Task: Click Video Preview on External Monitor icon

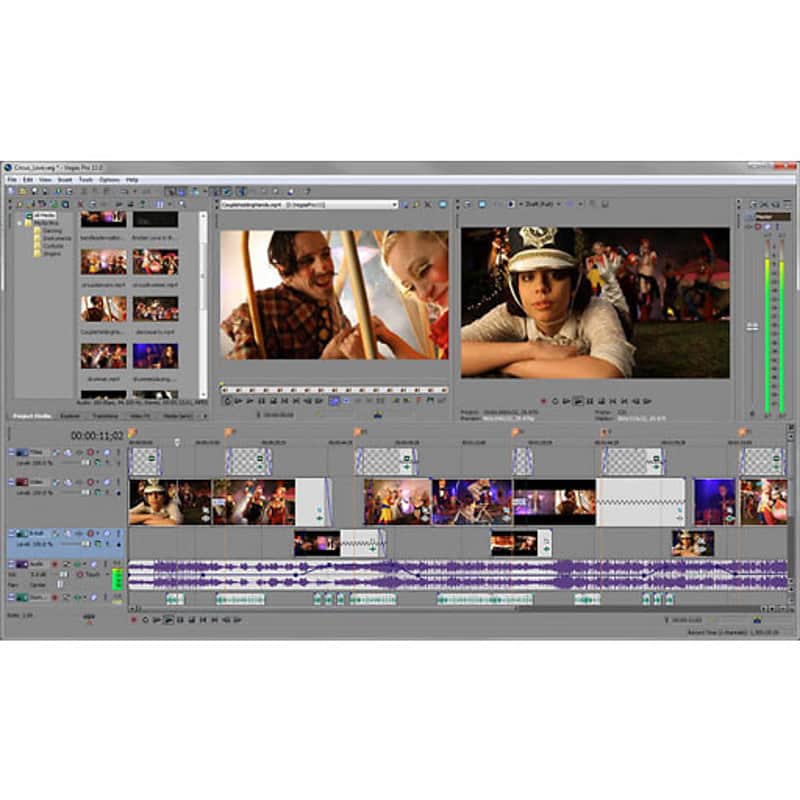Action: (x=483, y=204)
